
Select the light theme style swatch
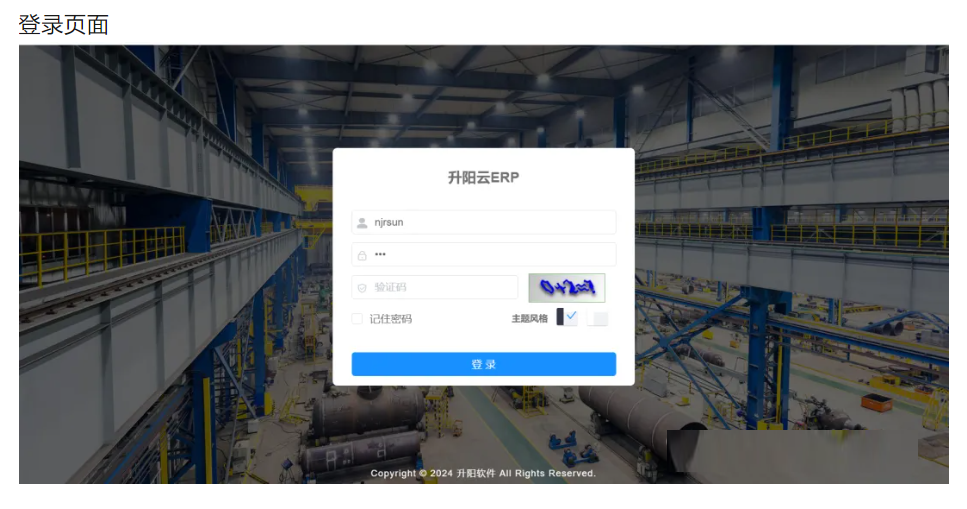[x=597, y=318]
